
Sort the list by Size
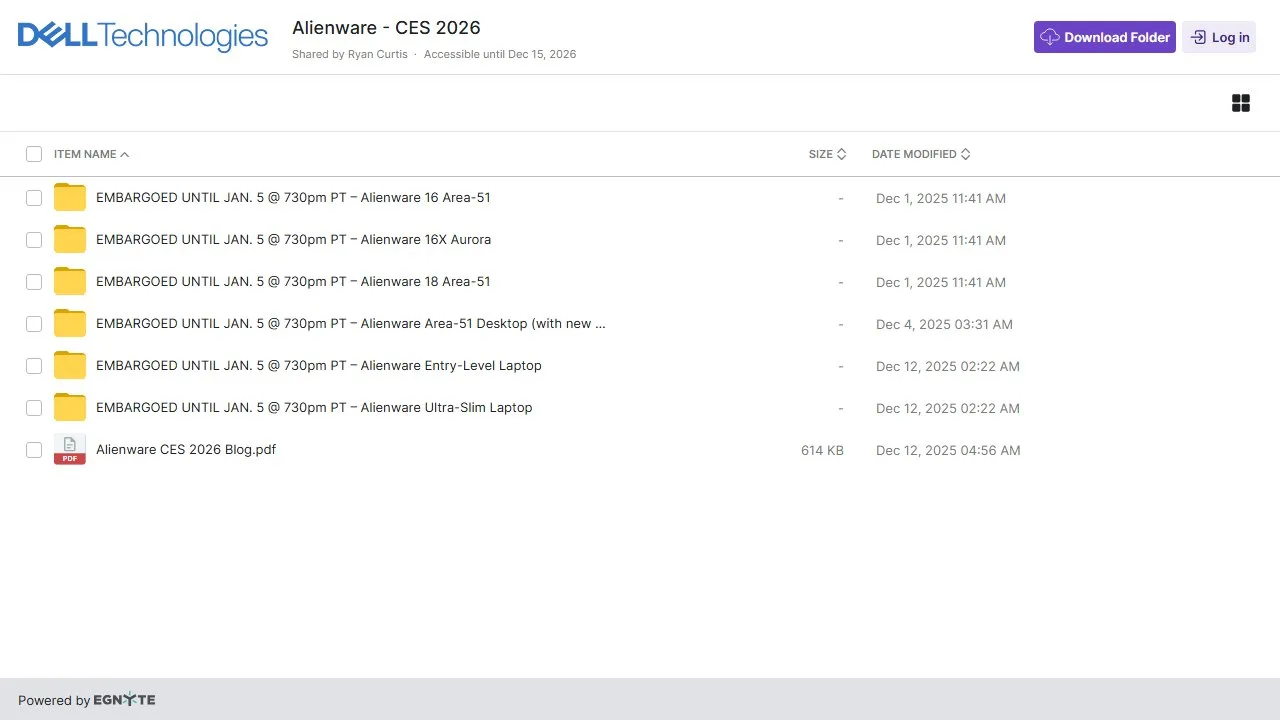pyautogui.click(x=828, y=154)
